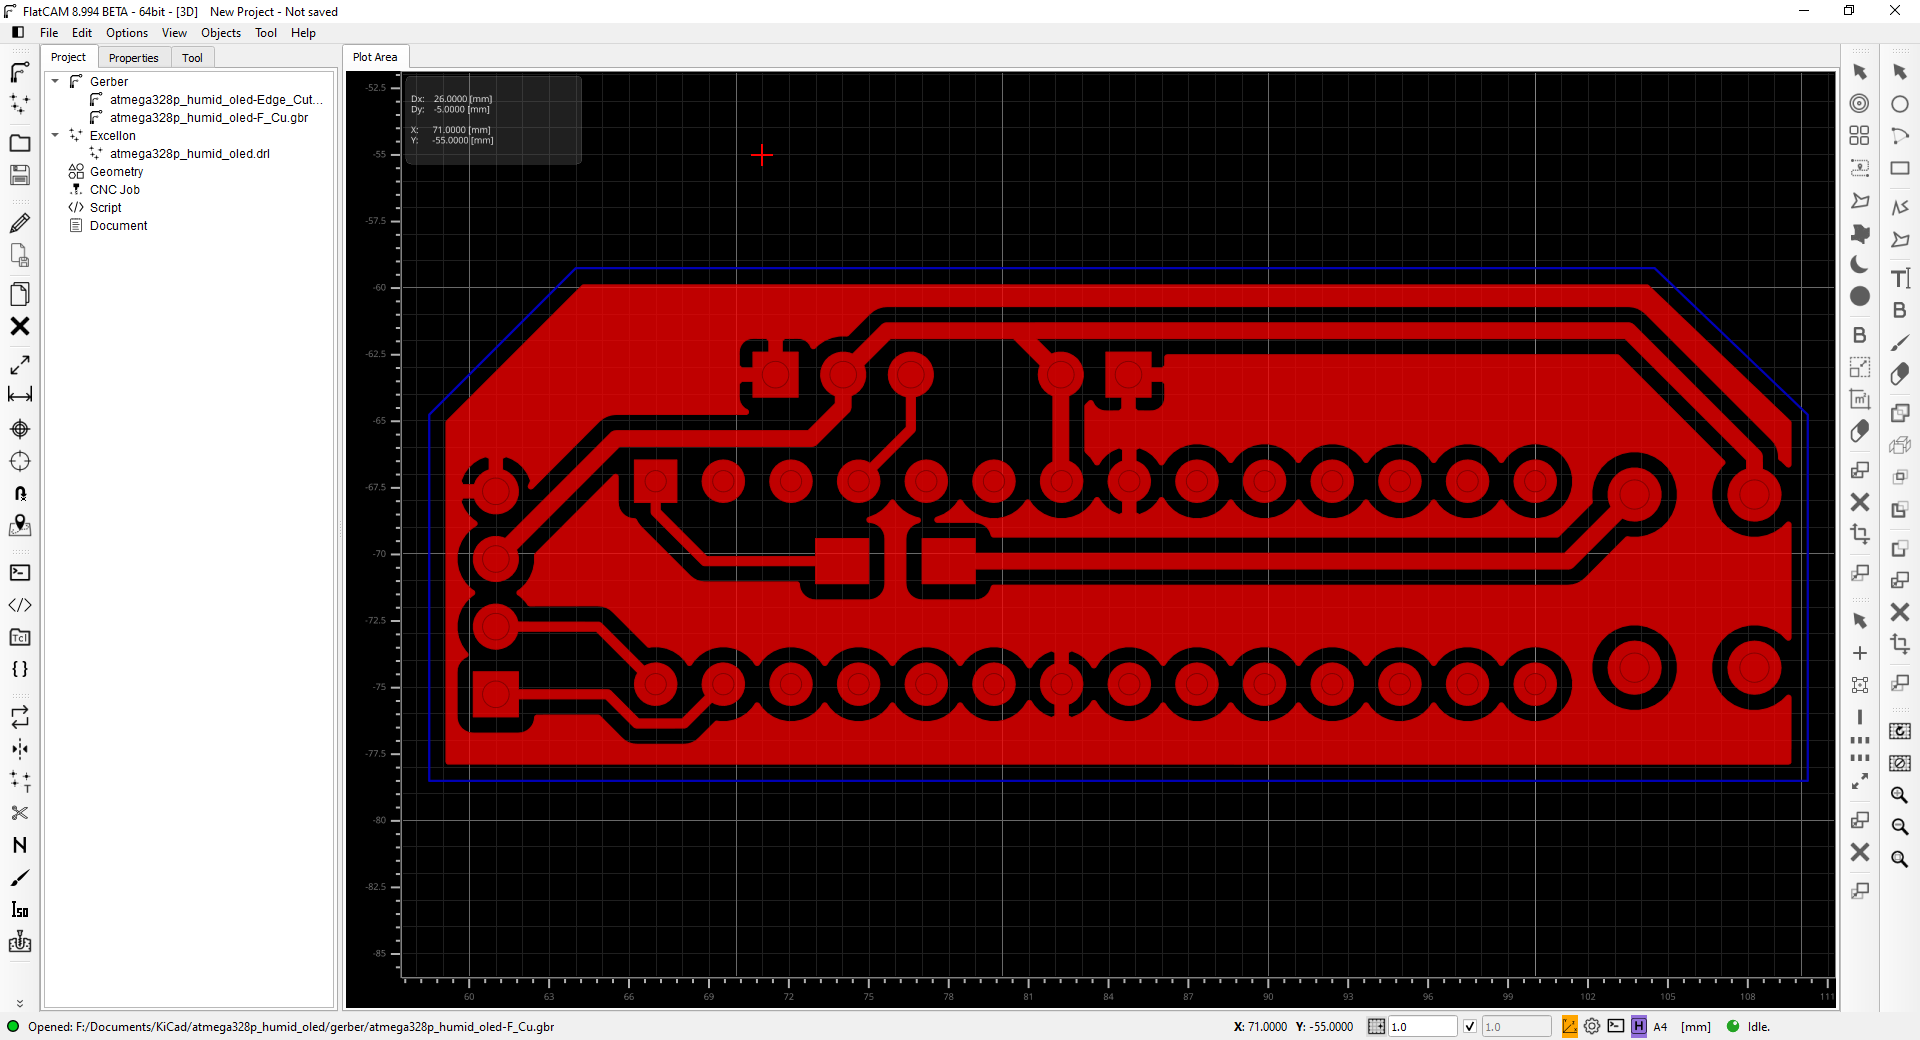The width and height of the screenshot is (1920, 1040).
Task: Switch to the Tool tab in left panel
Action: [x=192, y=58]
